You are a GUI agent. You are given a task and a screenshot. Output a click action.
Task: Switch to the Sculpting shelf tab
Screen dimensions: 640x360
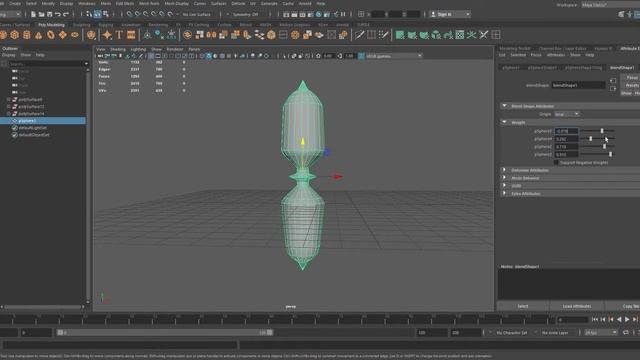(x=81, y=25)
